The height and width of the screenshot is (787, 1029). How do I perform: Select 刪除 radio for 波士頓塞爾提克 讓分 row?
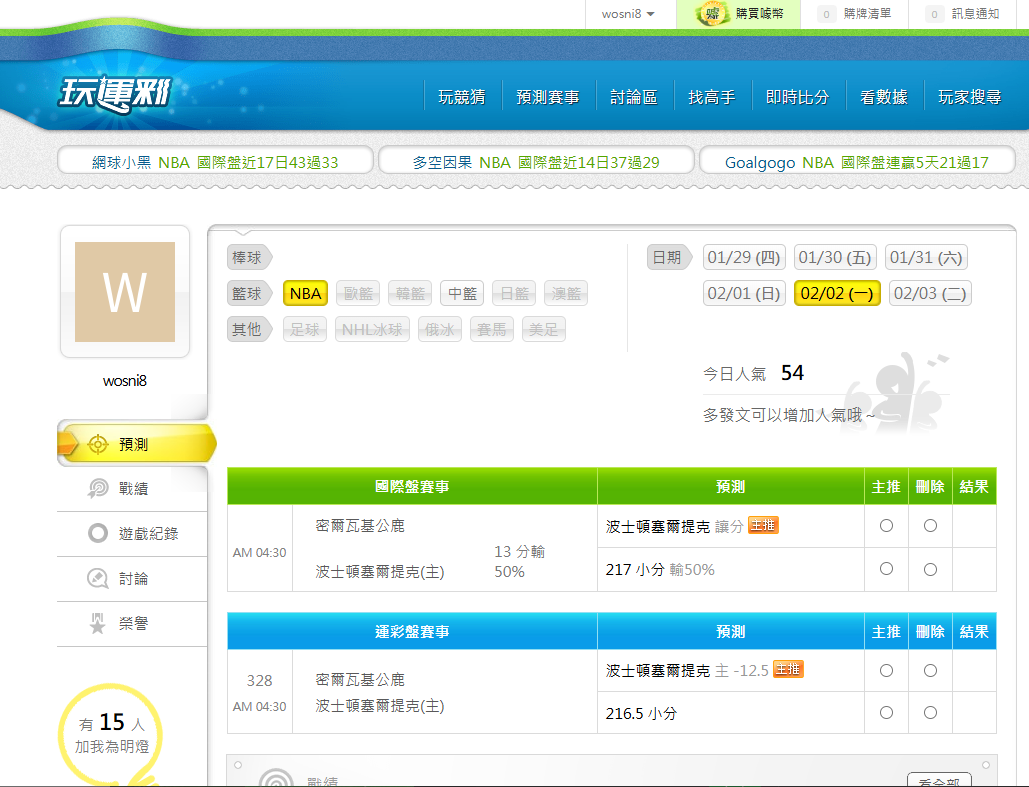pyautogui.click(x=930, y=526)
